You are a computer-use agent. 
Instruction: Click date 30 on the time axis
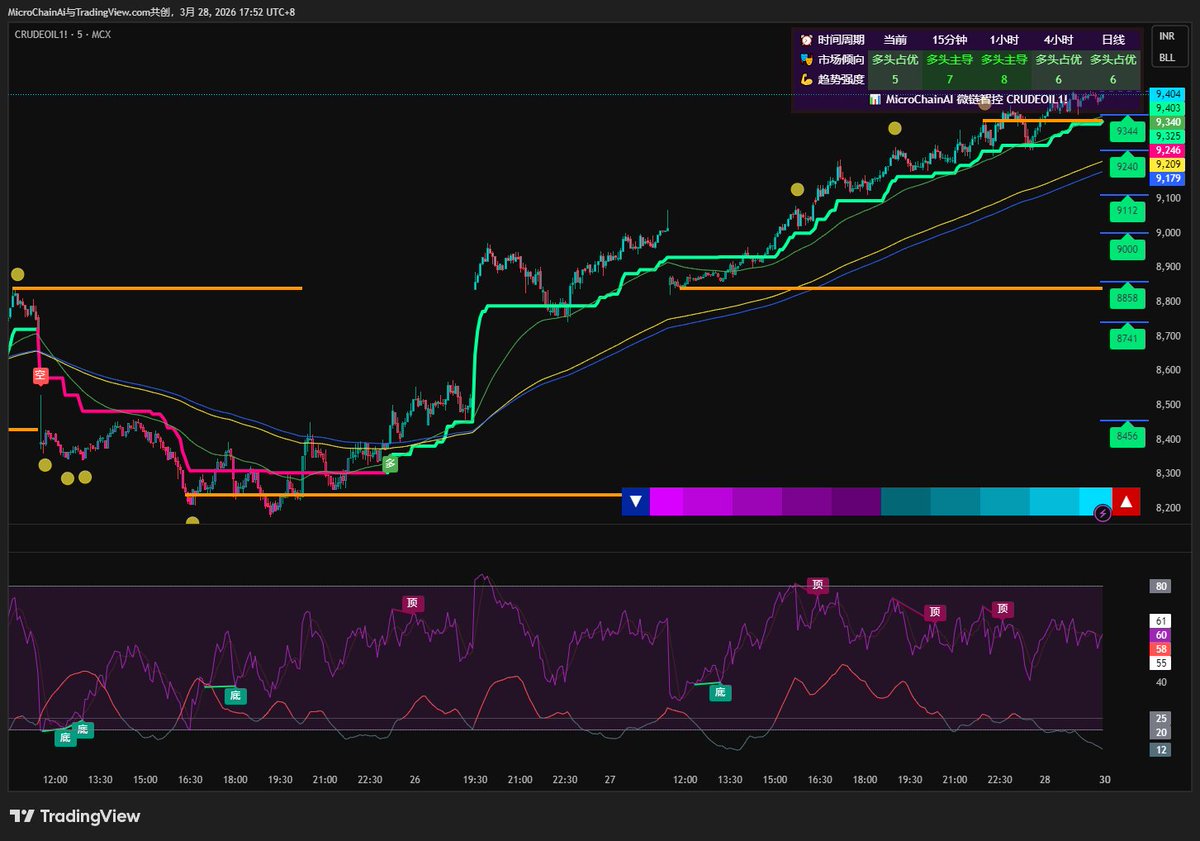point(1107,780)
